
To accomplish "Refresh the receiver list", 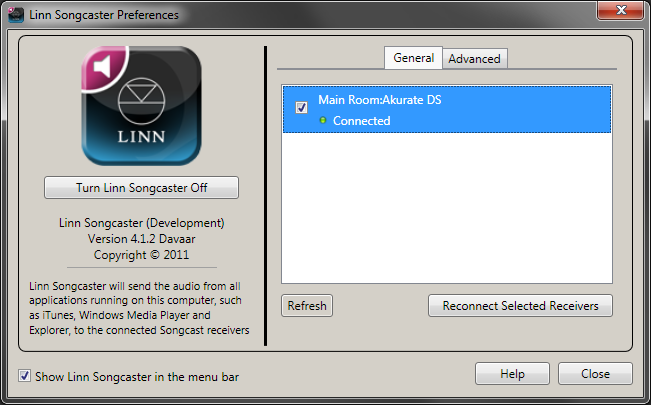I will (x=307, y=306).
